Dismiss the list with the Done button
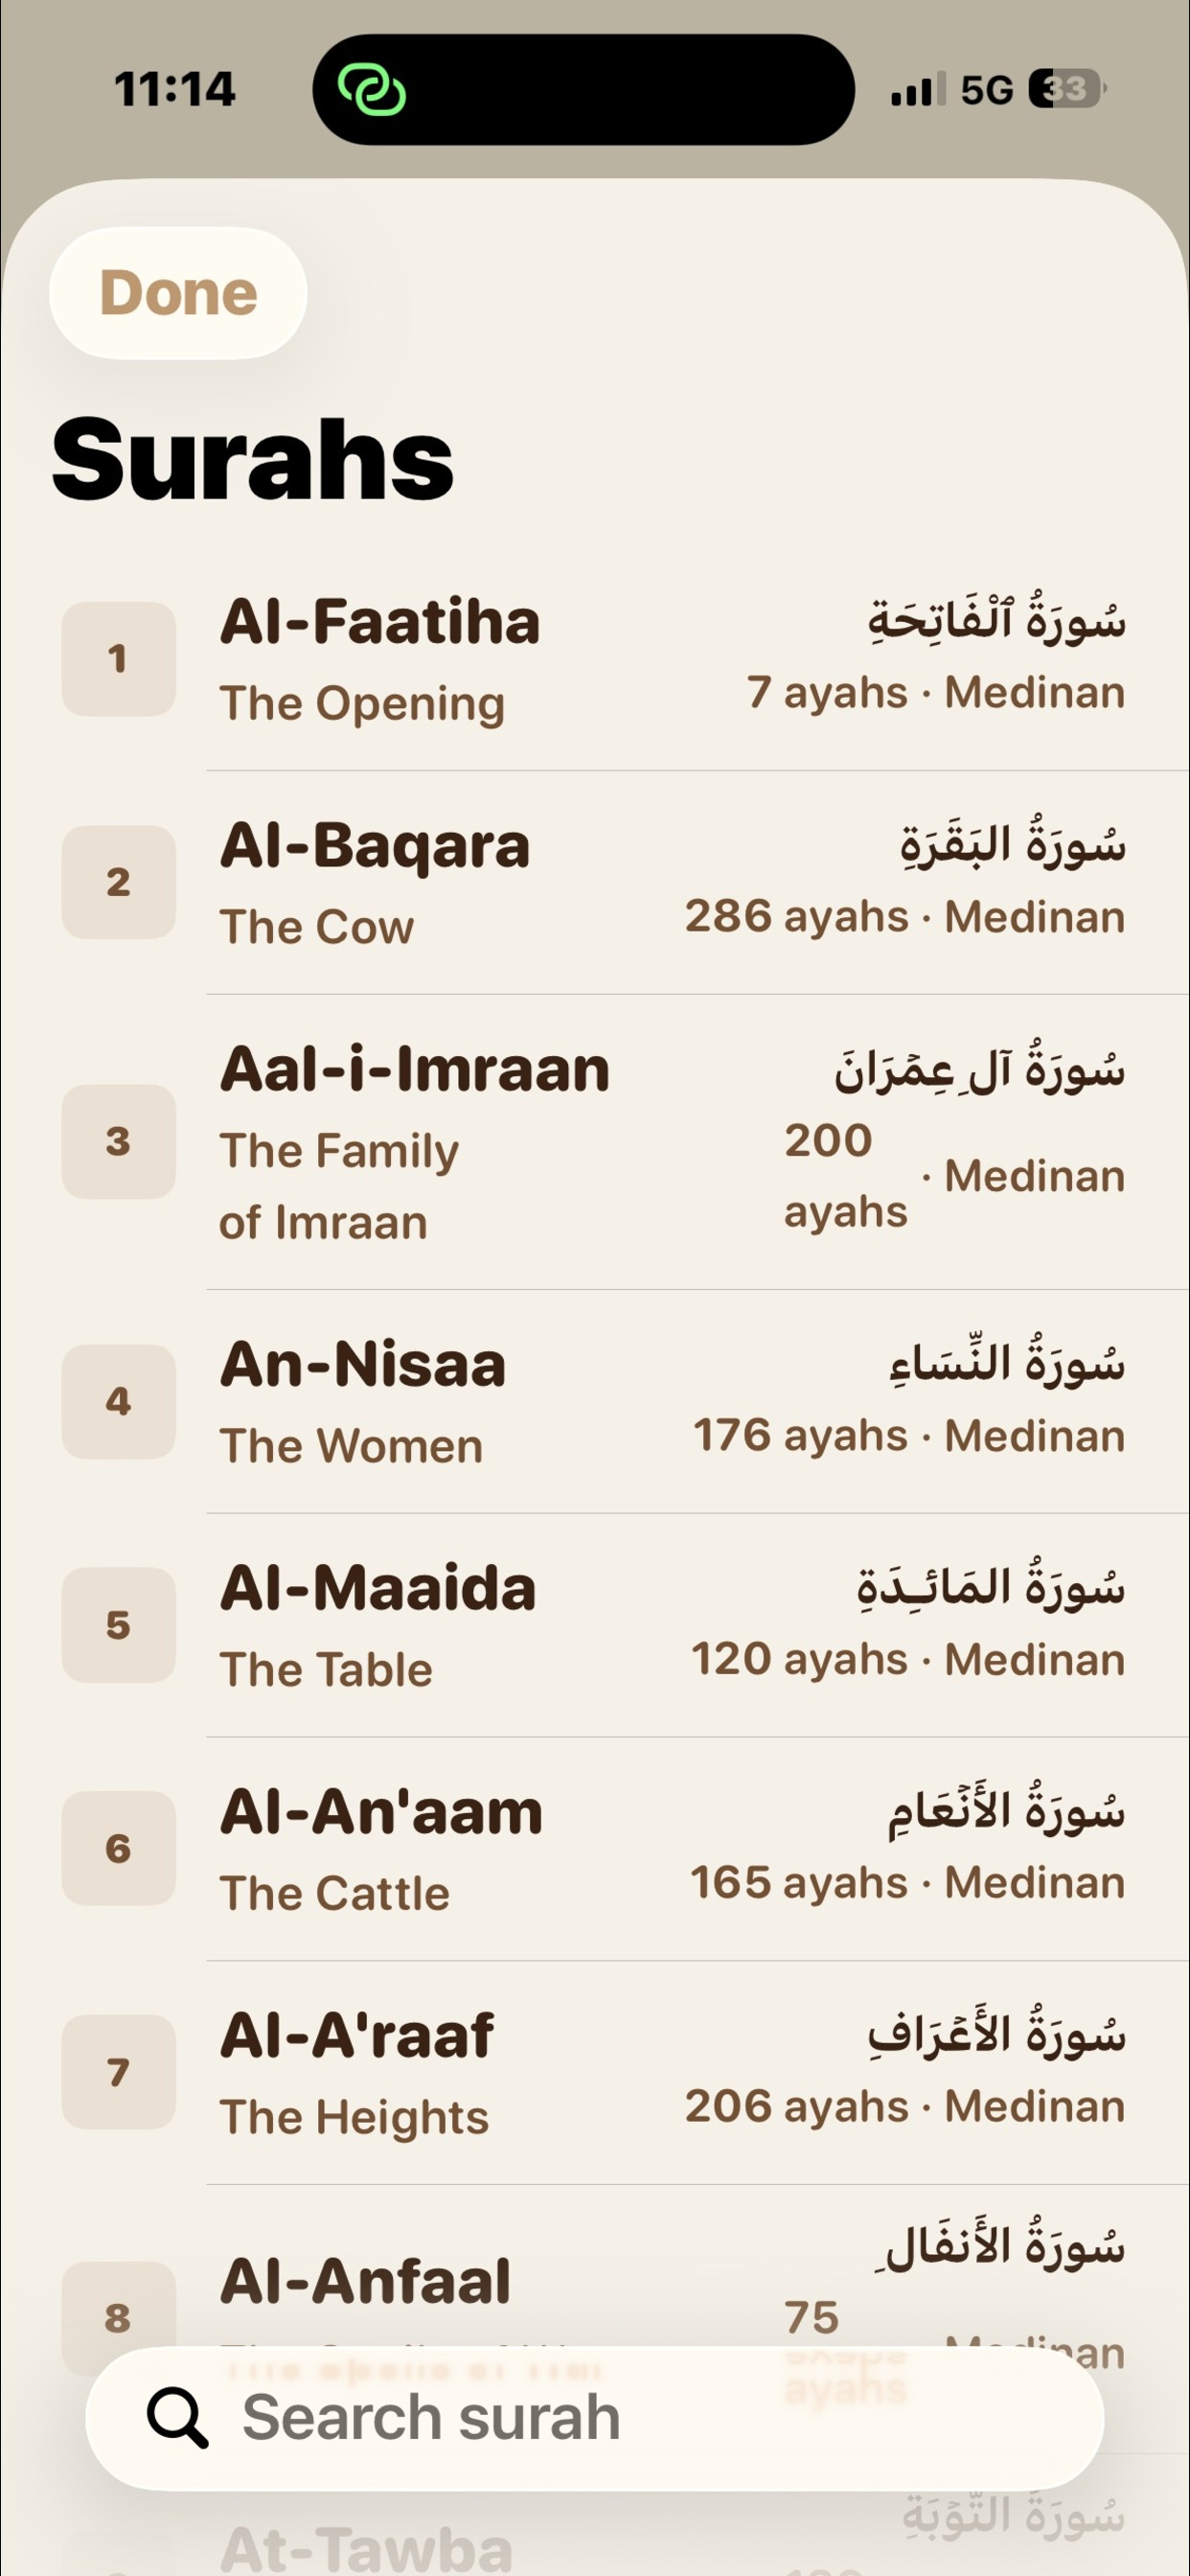 [178, 293]
